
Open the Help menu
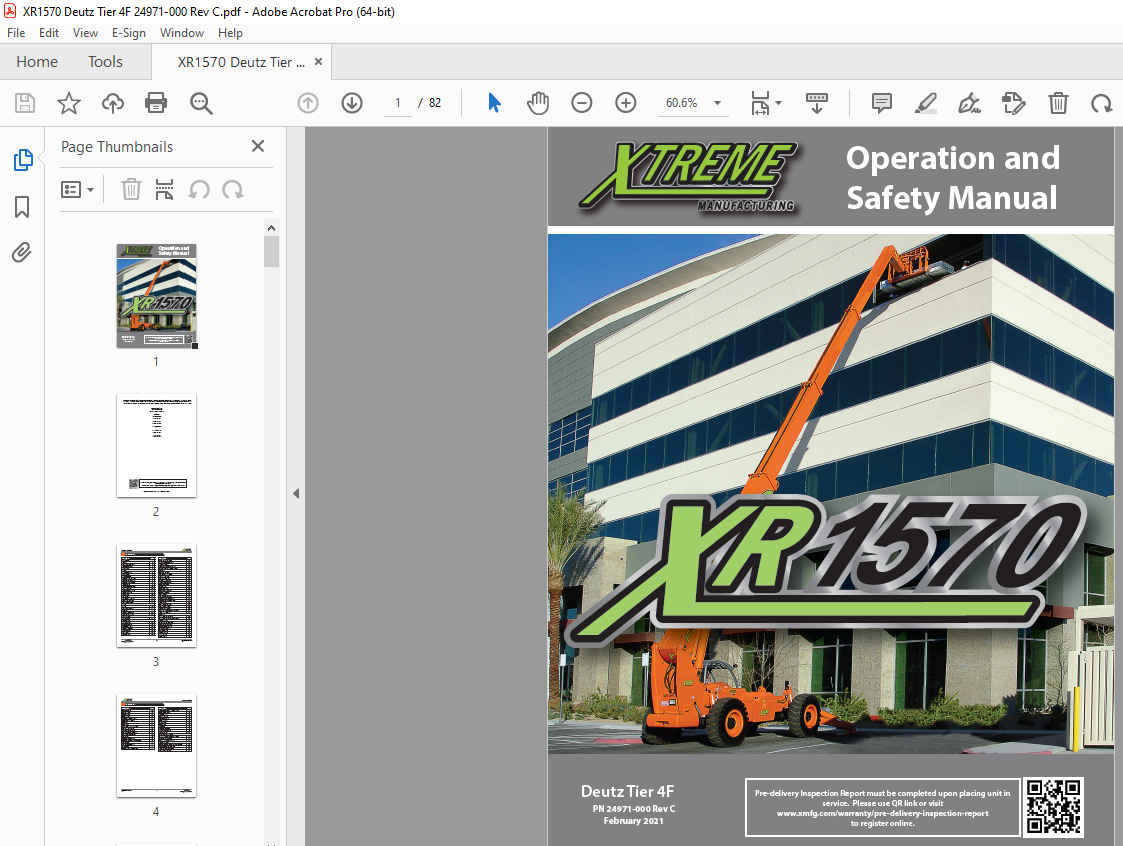231,33
